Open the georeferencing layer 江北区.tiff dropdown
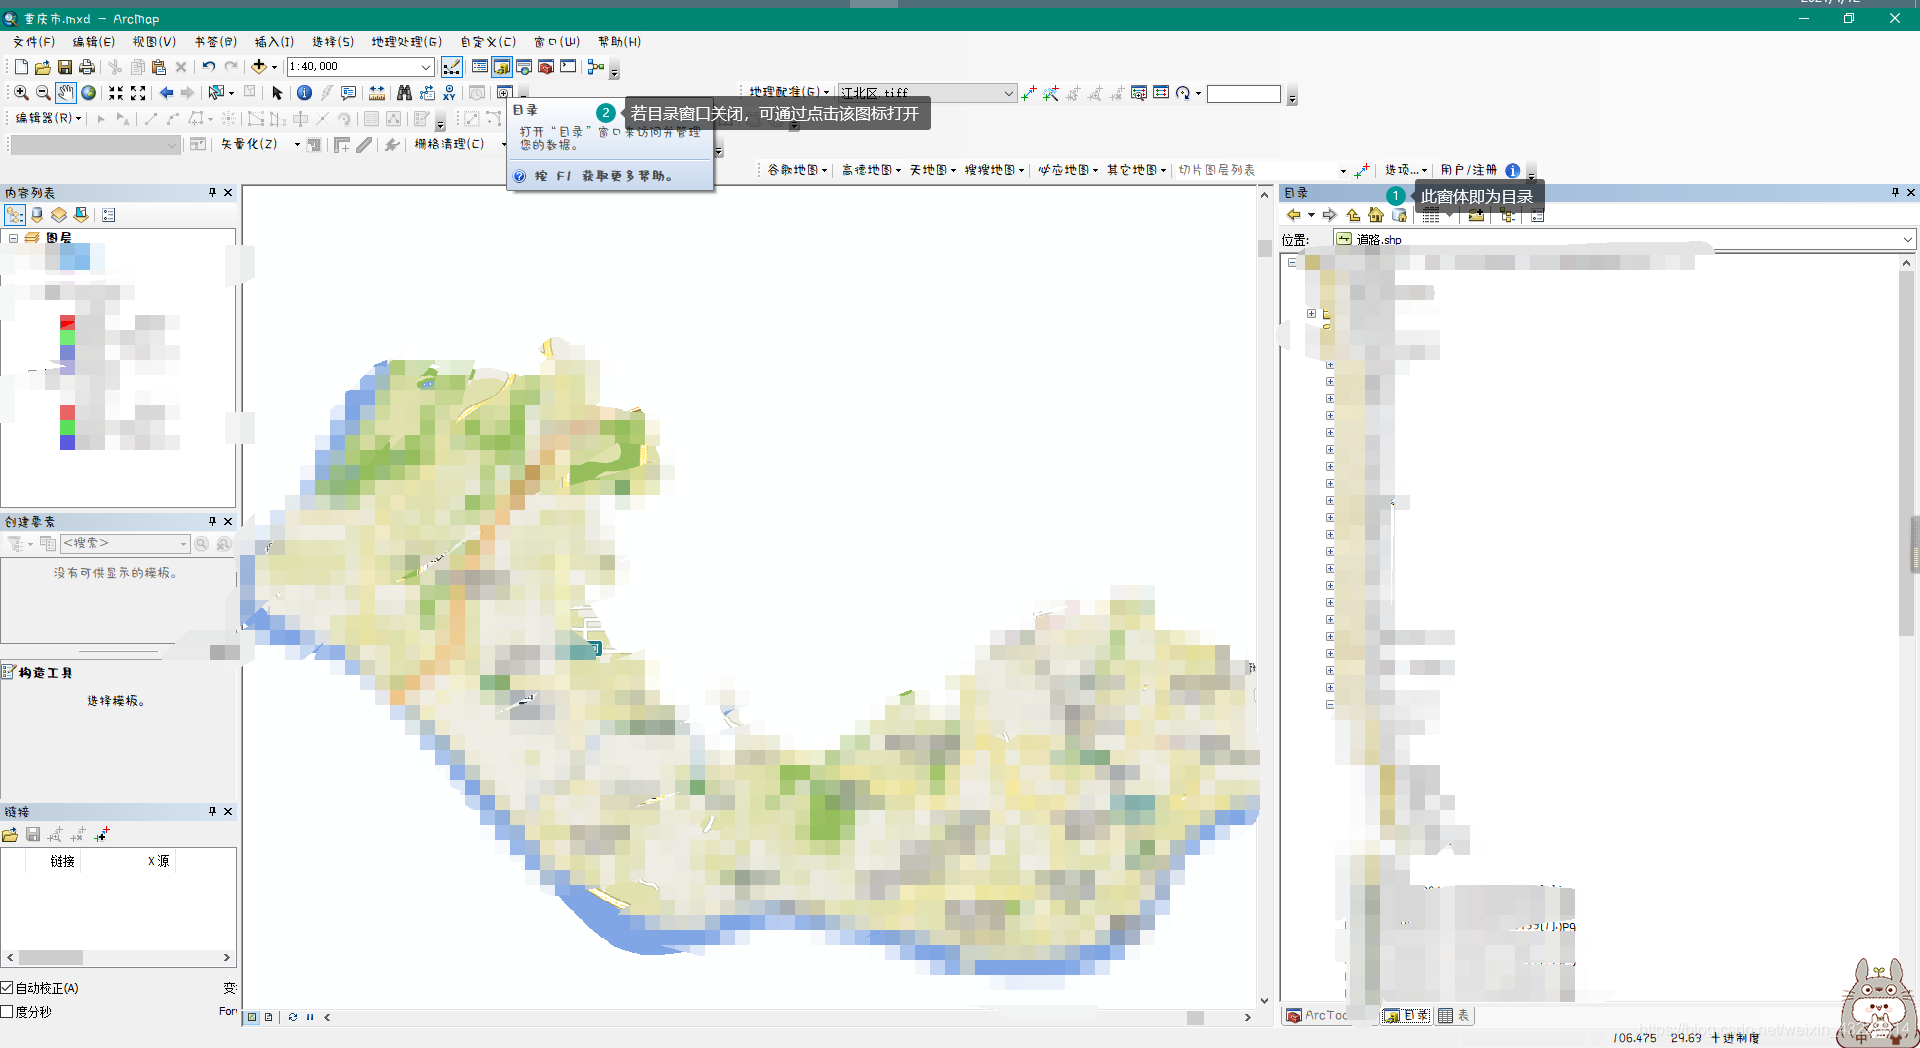1920x1048 pixels. [x=1008, y=93]
